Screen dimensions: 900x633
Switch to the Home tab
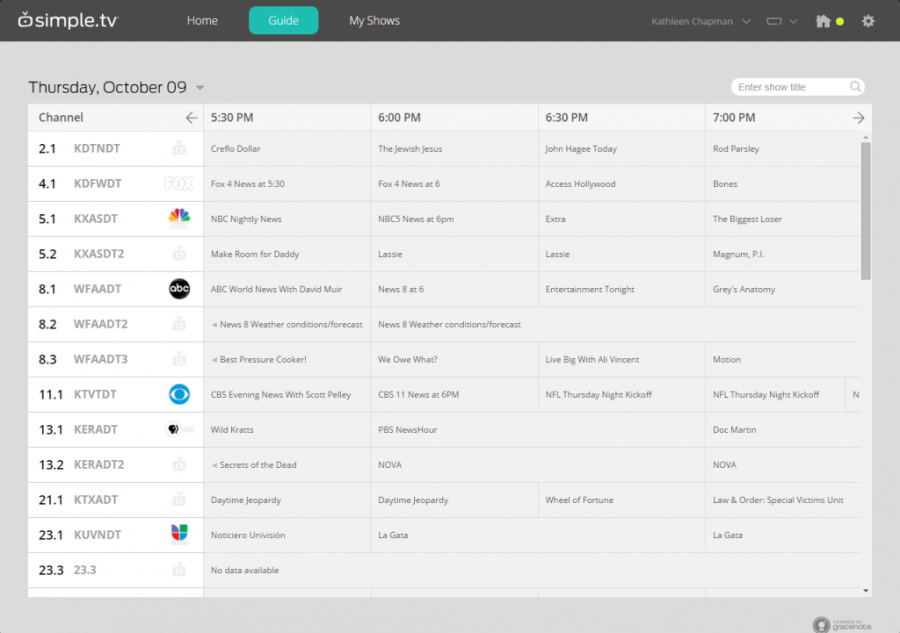(202, 20)
